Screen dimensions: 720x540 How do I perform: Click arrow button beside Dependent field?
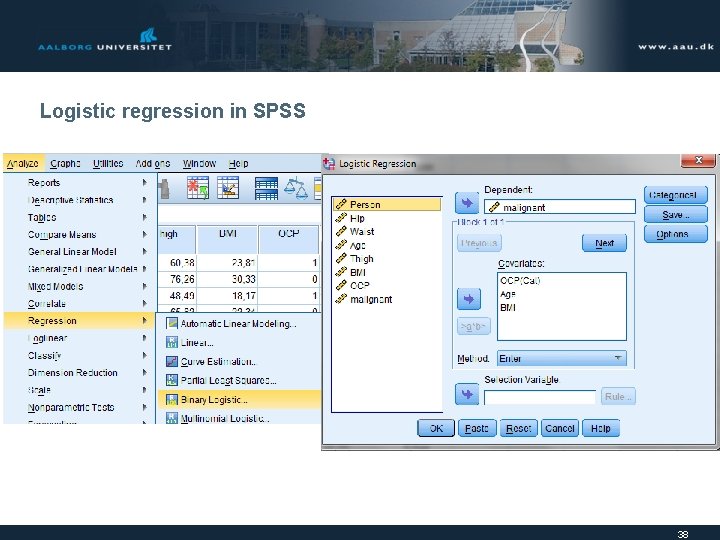(467, 203)
